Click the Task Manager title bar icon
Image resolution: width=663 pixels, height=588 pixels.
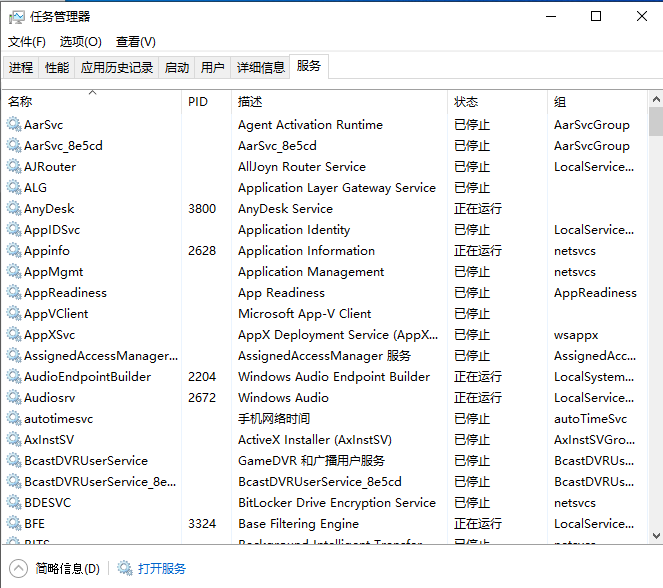tap(17, 17)
